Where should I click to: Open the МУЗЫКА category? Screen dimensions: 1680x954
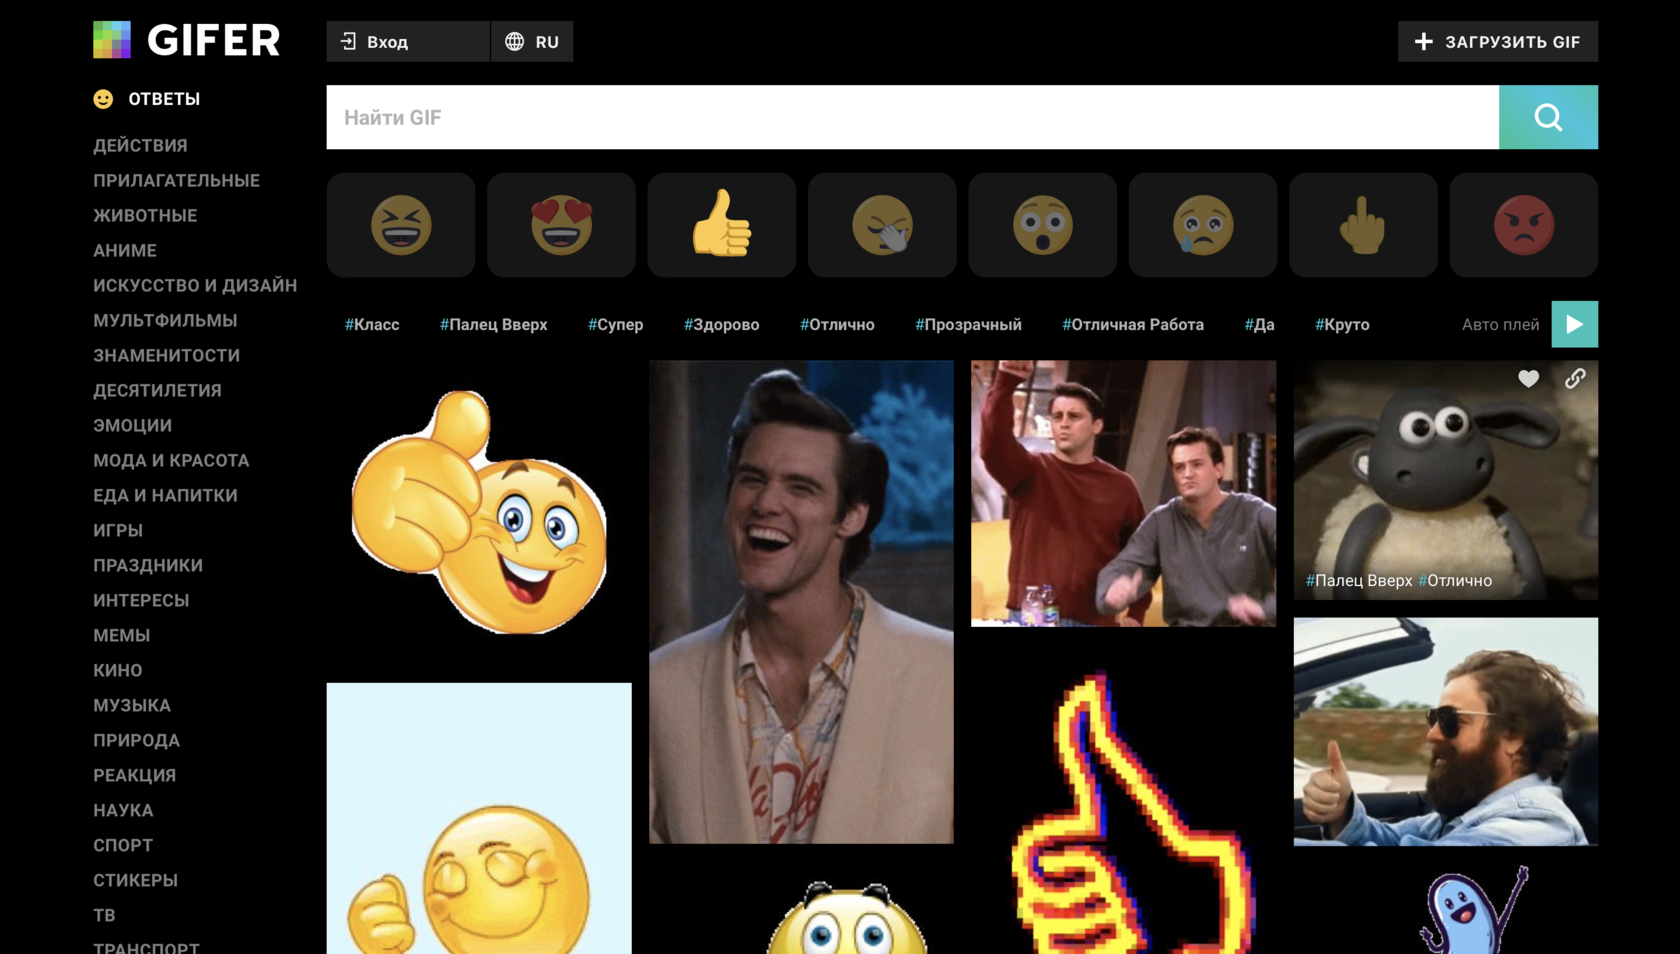tap(132, 705)
